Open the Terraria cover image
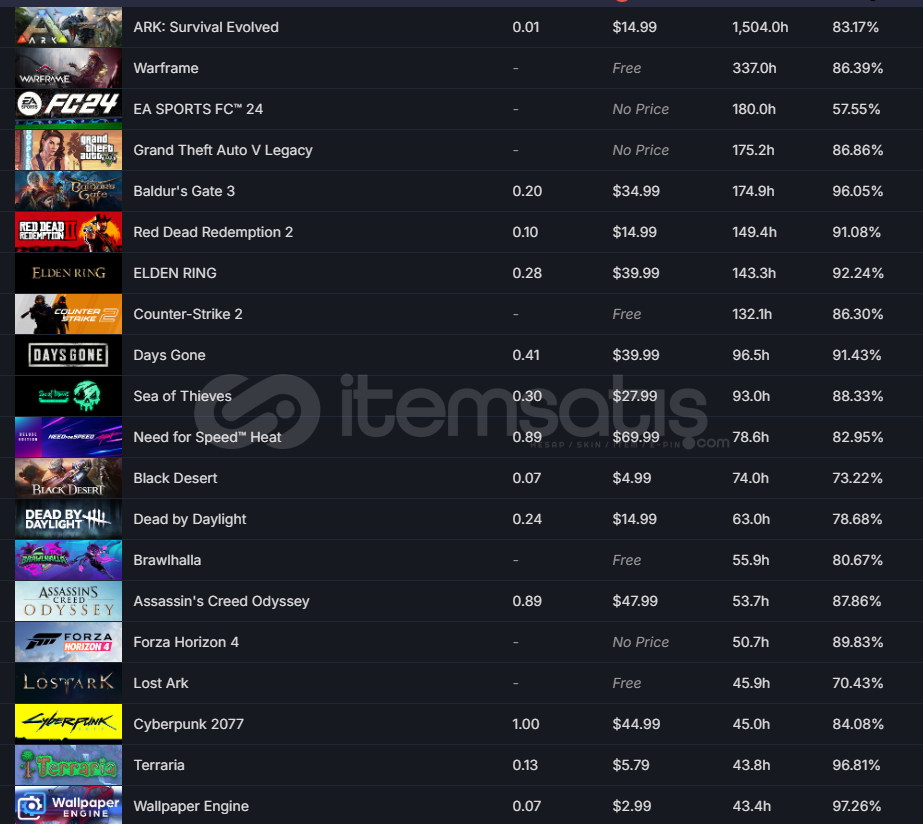923x824 pixels. coord(68,765)
